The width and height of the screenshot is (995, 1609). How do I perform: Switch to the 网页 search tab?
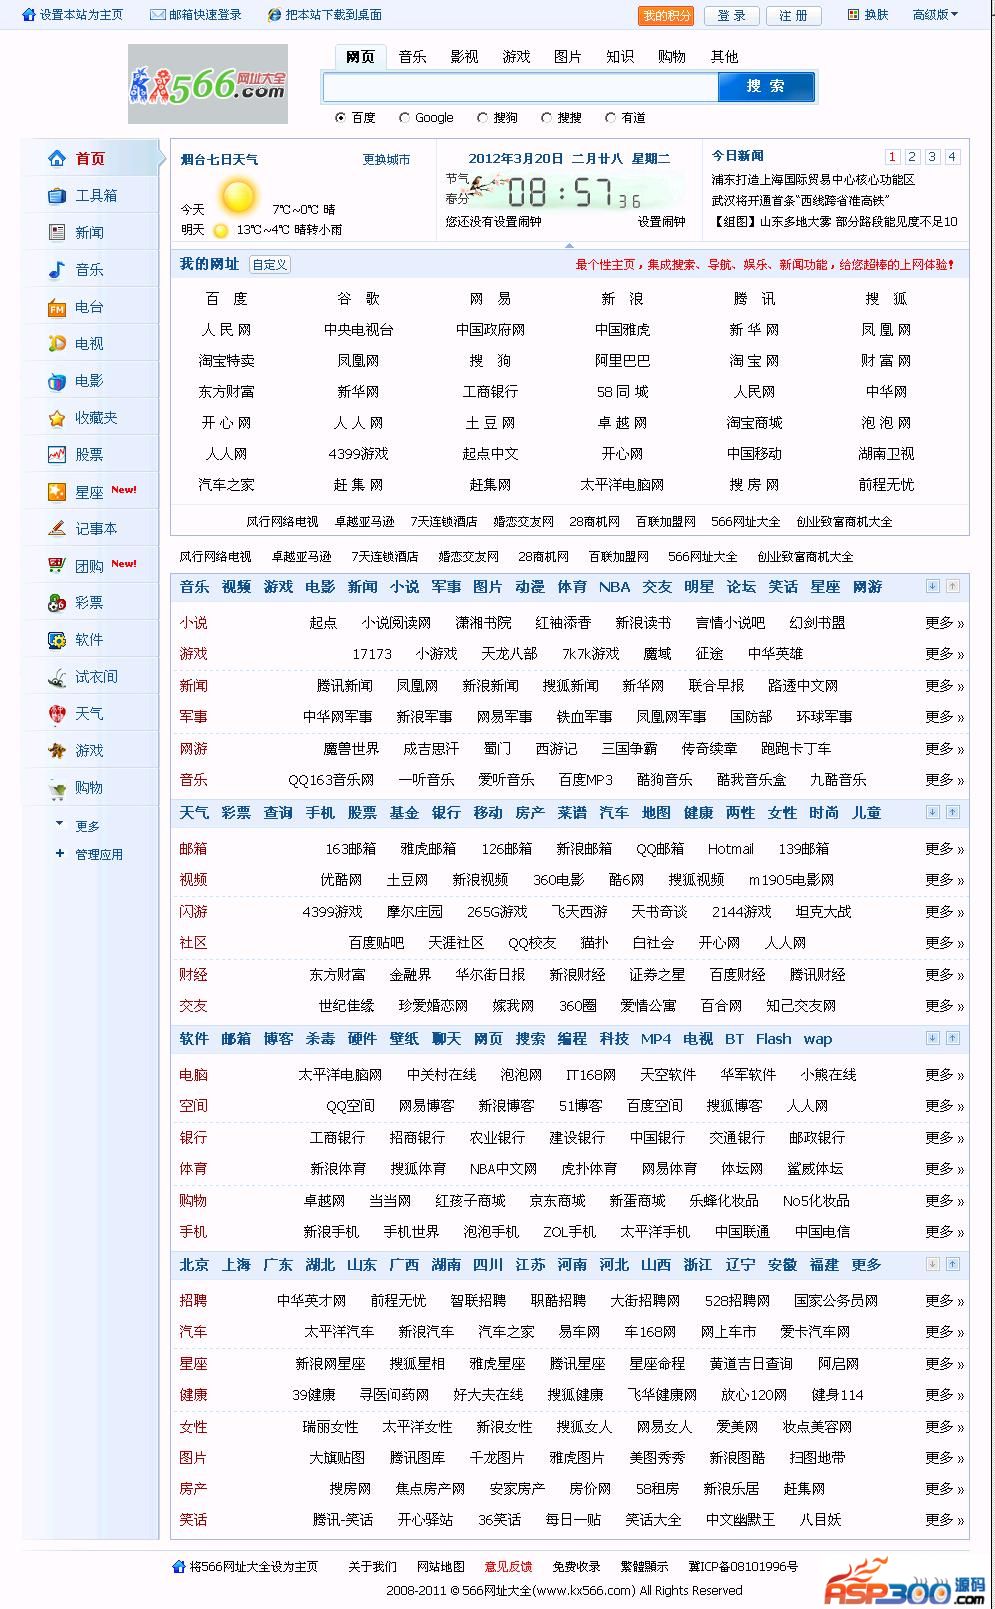pyautogui.click(x=360, y=57)
